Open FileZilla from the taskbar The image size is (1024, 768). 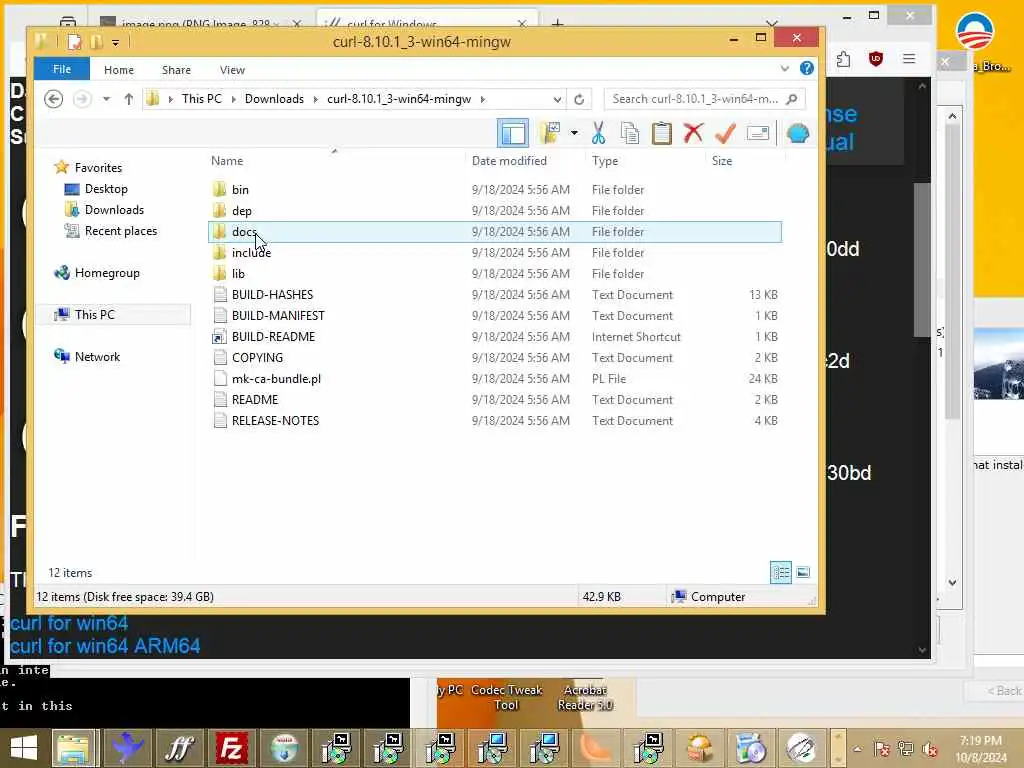click(231, 748)
